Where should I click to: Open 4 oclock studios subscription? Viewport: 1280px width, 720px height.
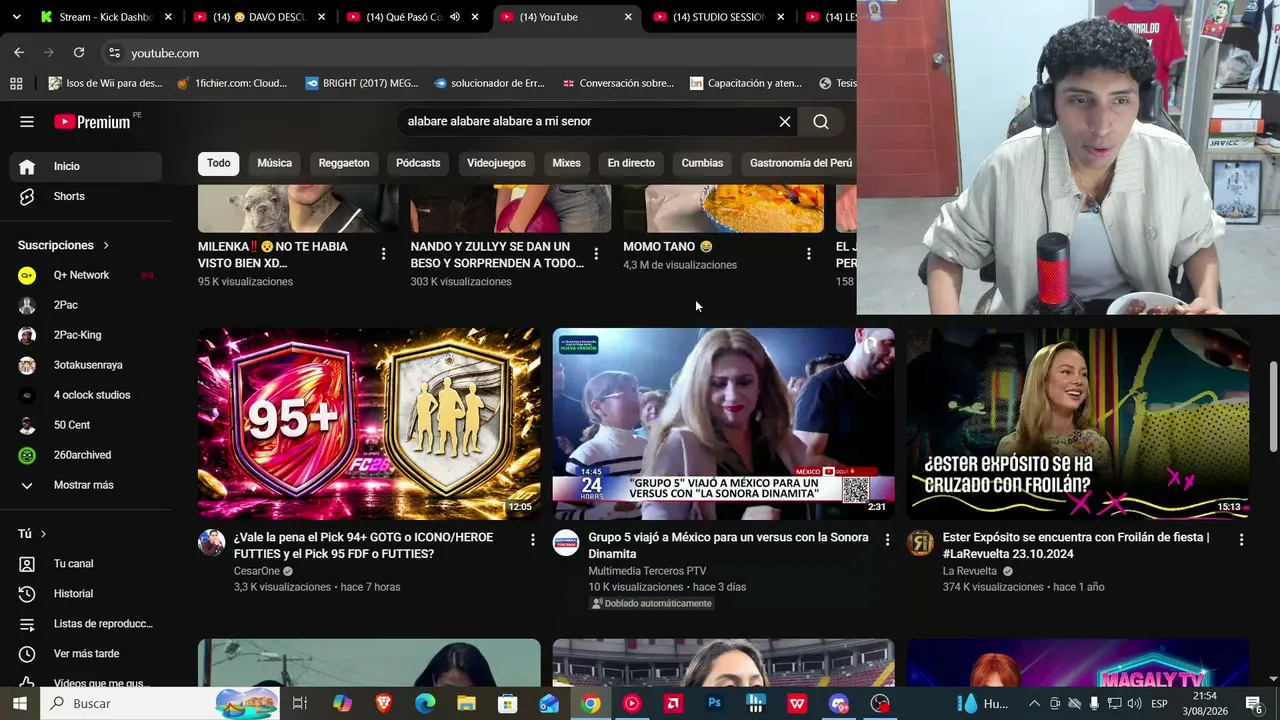(85, 395)
